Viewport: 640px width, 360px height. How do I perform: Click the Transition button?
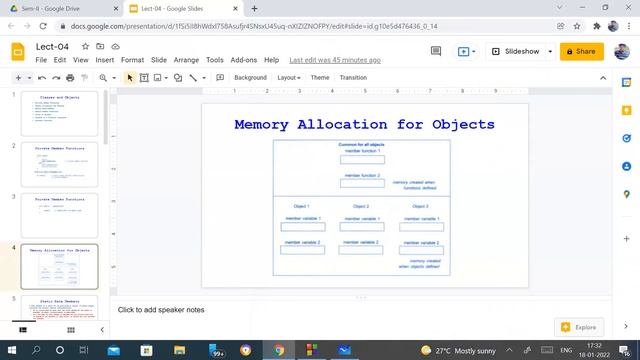pyautogui.click(x=353, y=78)
